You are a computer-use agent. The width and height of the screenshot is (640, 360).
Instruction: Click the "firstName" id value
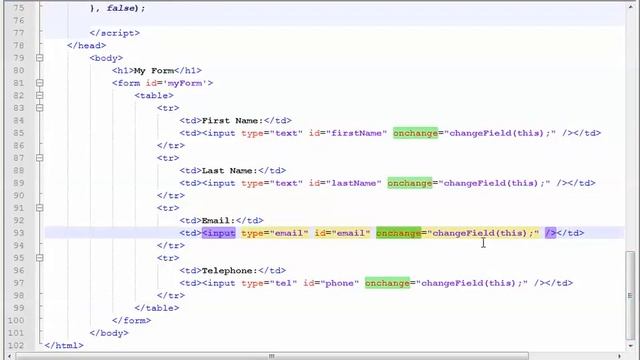[x=356, y=133]
